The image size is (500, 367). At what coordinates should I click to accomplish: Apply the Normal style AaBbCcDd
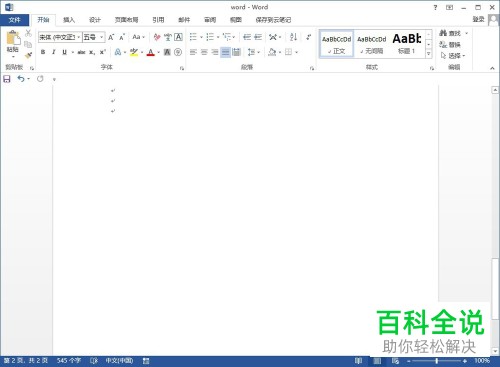pyautogui.click(x=337, y=44)
